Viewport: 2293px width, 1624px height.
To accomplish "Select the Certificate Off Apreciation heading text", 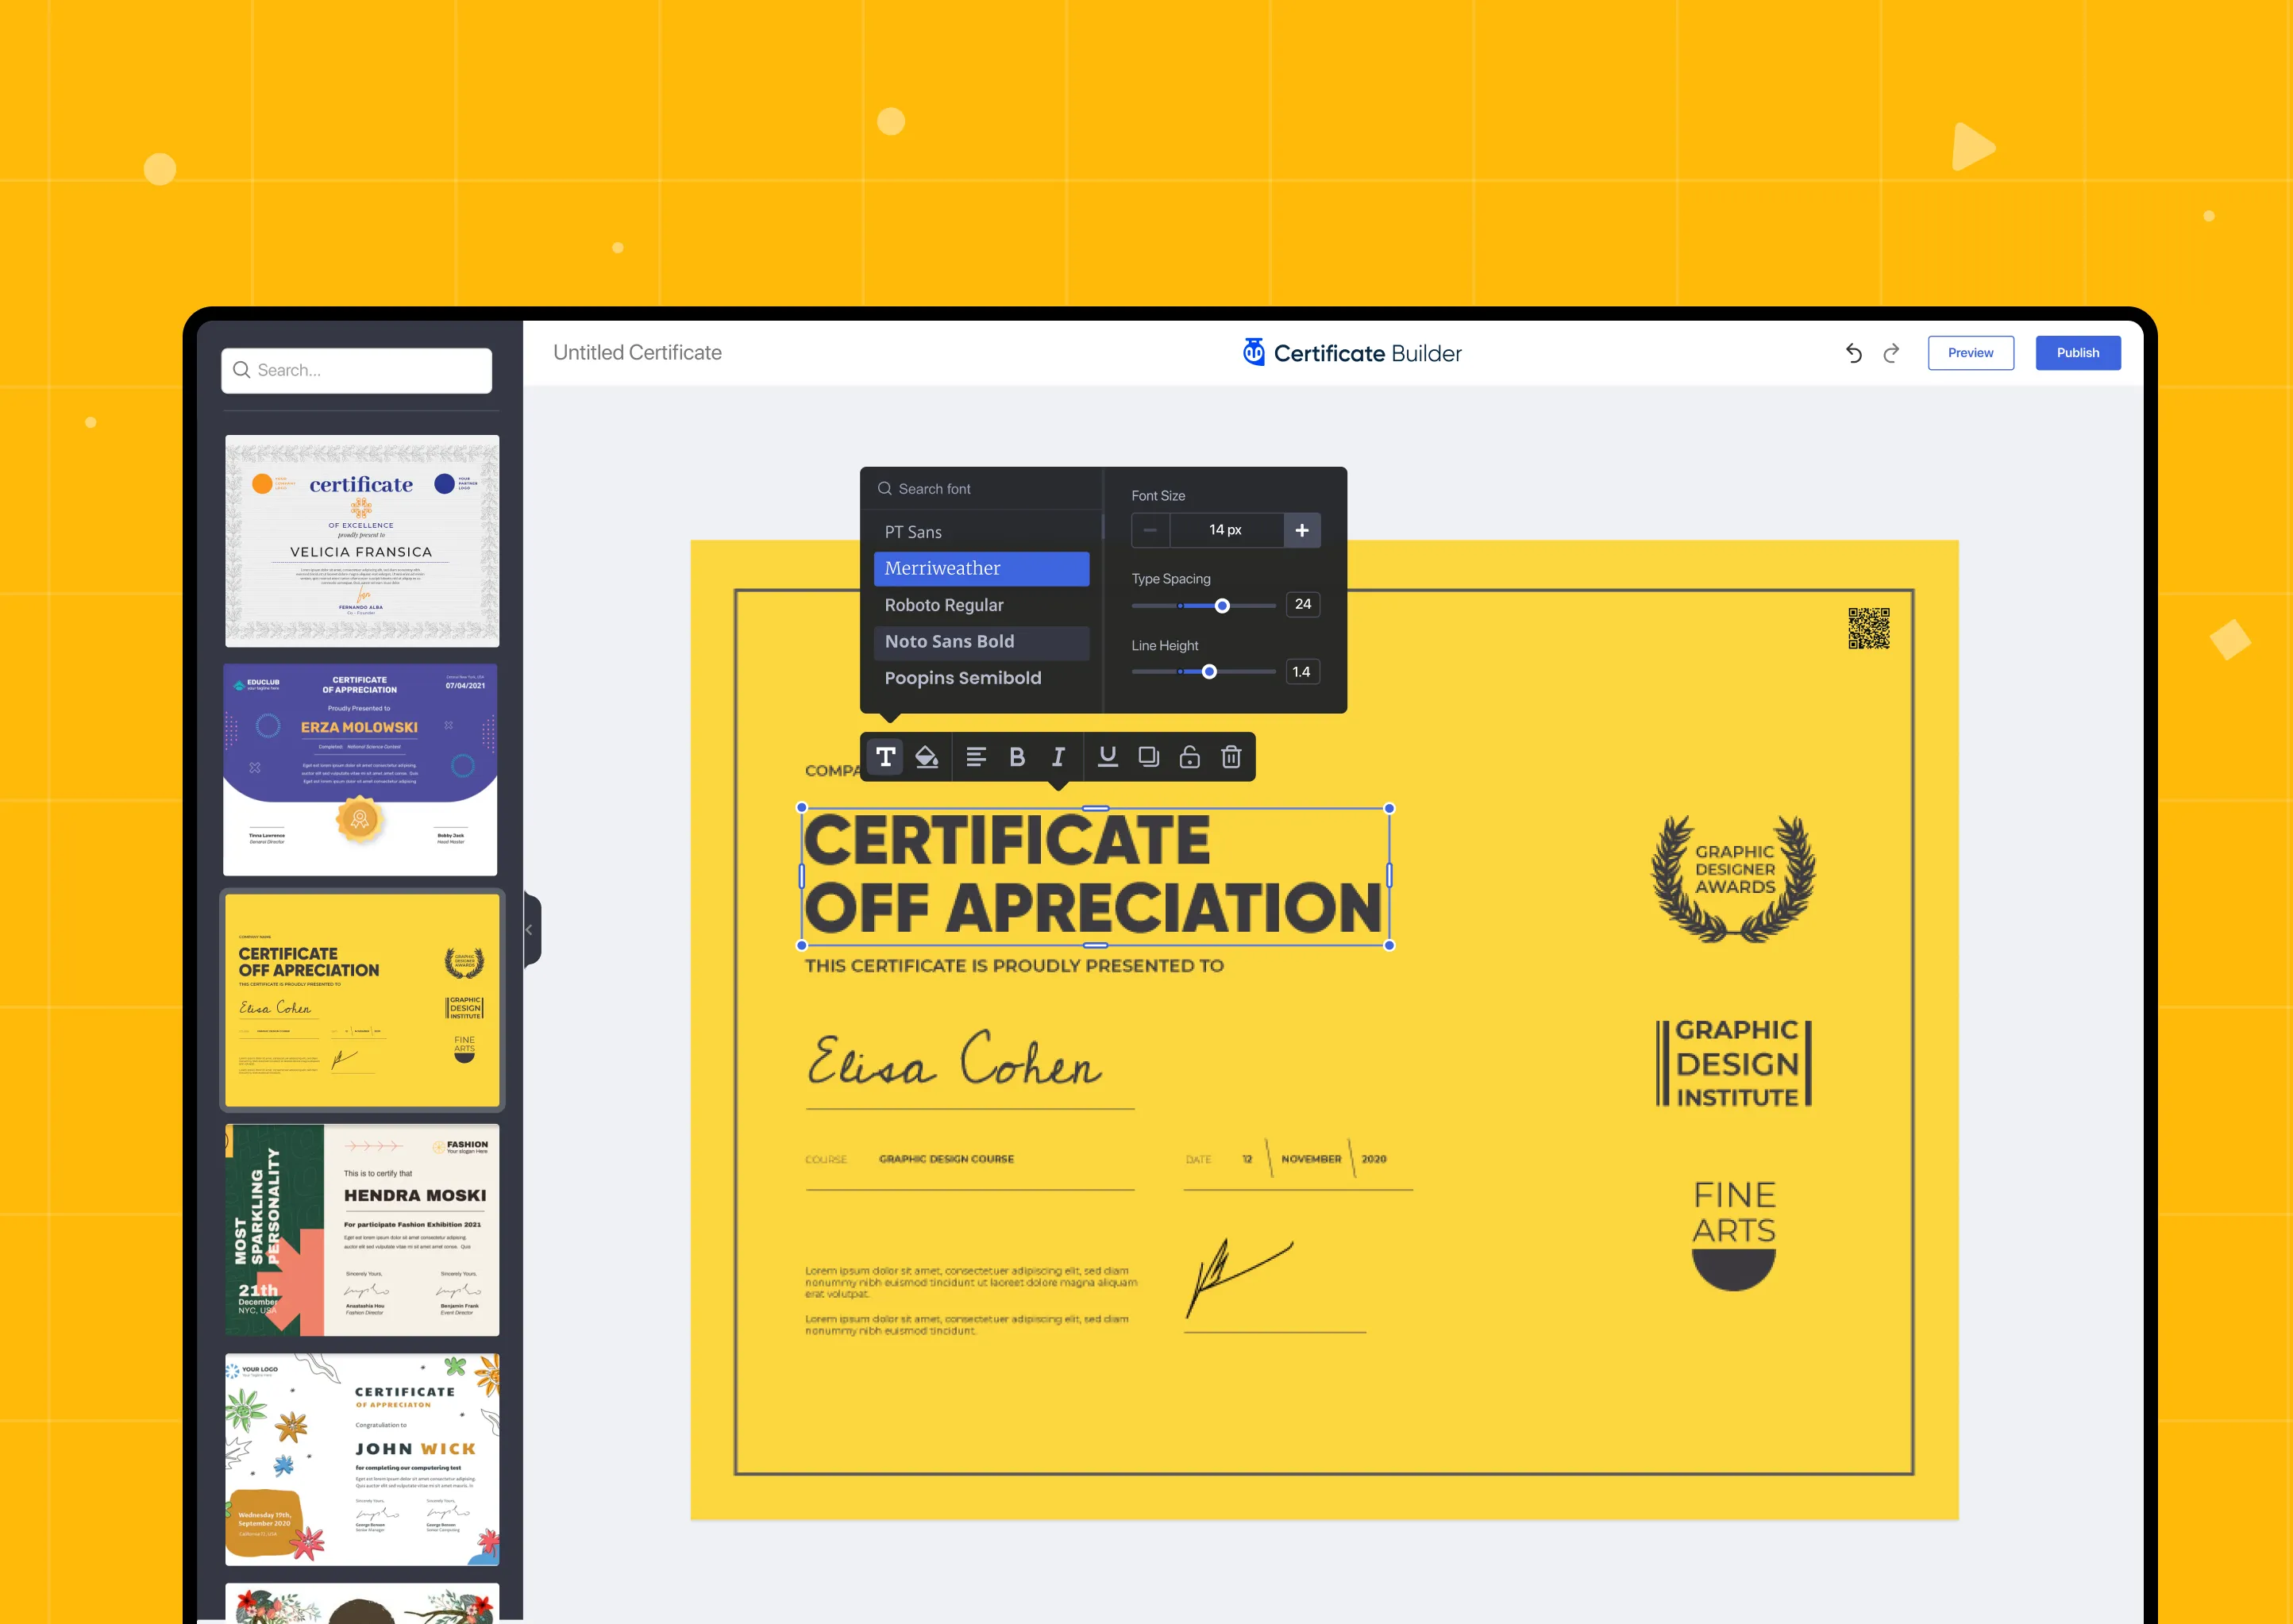I will click(1094, 875).
